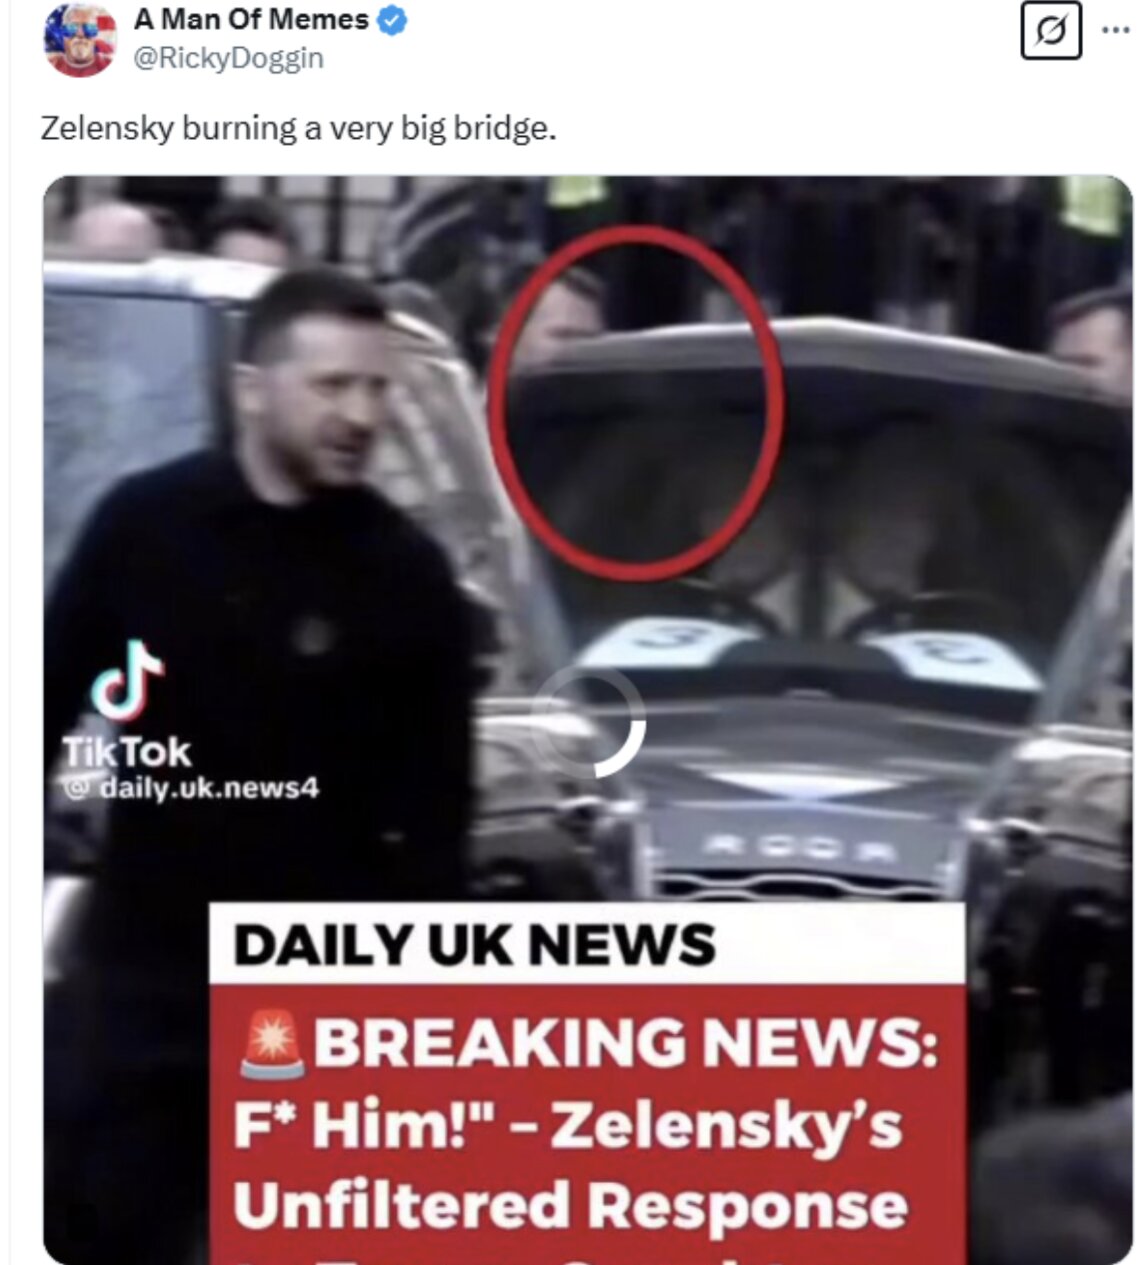This screenshot has height=1265, width=1147.
Task: Click the siren emoji in the caption
Action: 272,1044
